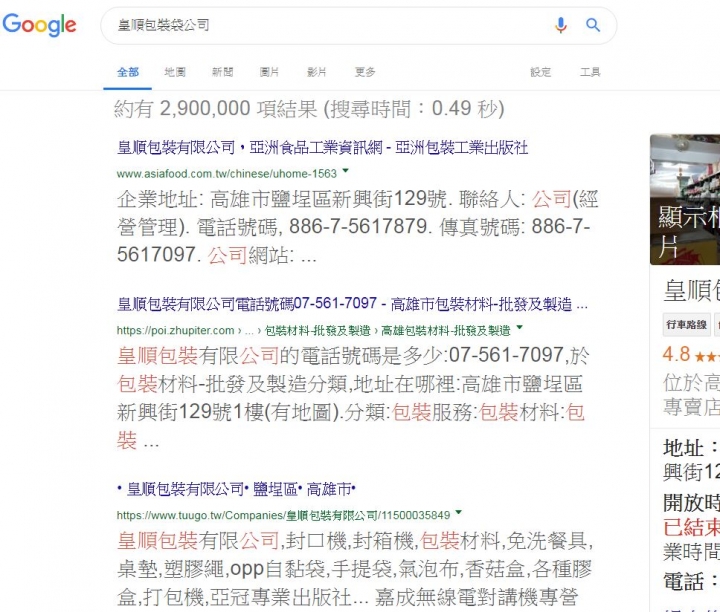The height and width of the screenshot is (612, 720).
Task: Switch to the 影片 tab
Action: click(317, 72)
